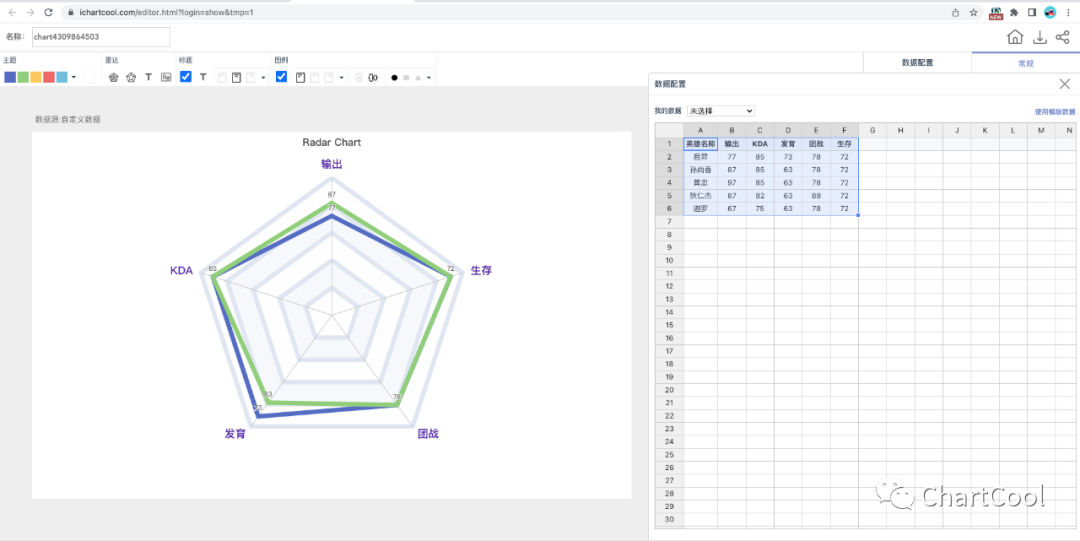Pick the gray rectangle legend marker
Viewport: 1080px width, 541px height.
pyautogui.click(x=406, y=78)
